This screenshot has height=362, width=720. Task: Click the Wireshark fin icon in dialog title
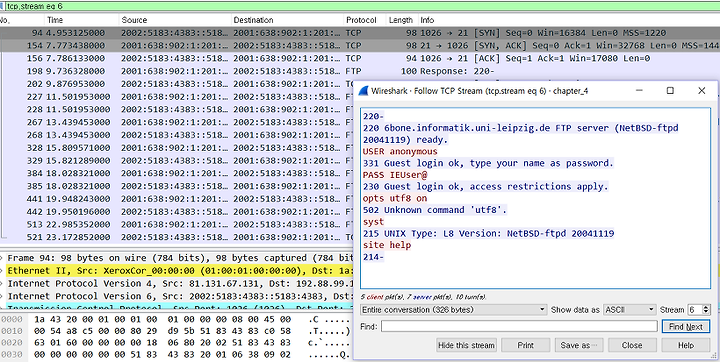click(x=363, y=90)
